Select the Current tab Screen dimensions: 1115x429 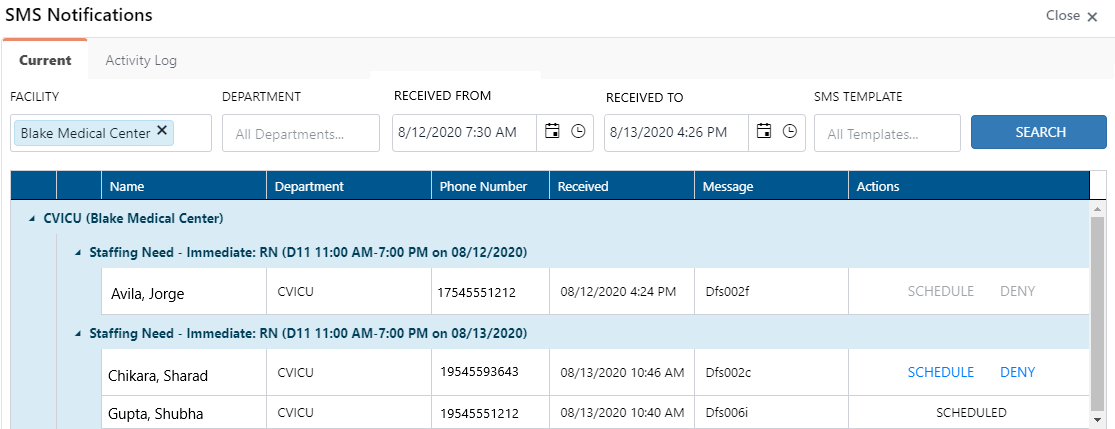pos(45,60)
